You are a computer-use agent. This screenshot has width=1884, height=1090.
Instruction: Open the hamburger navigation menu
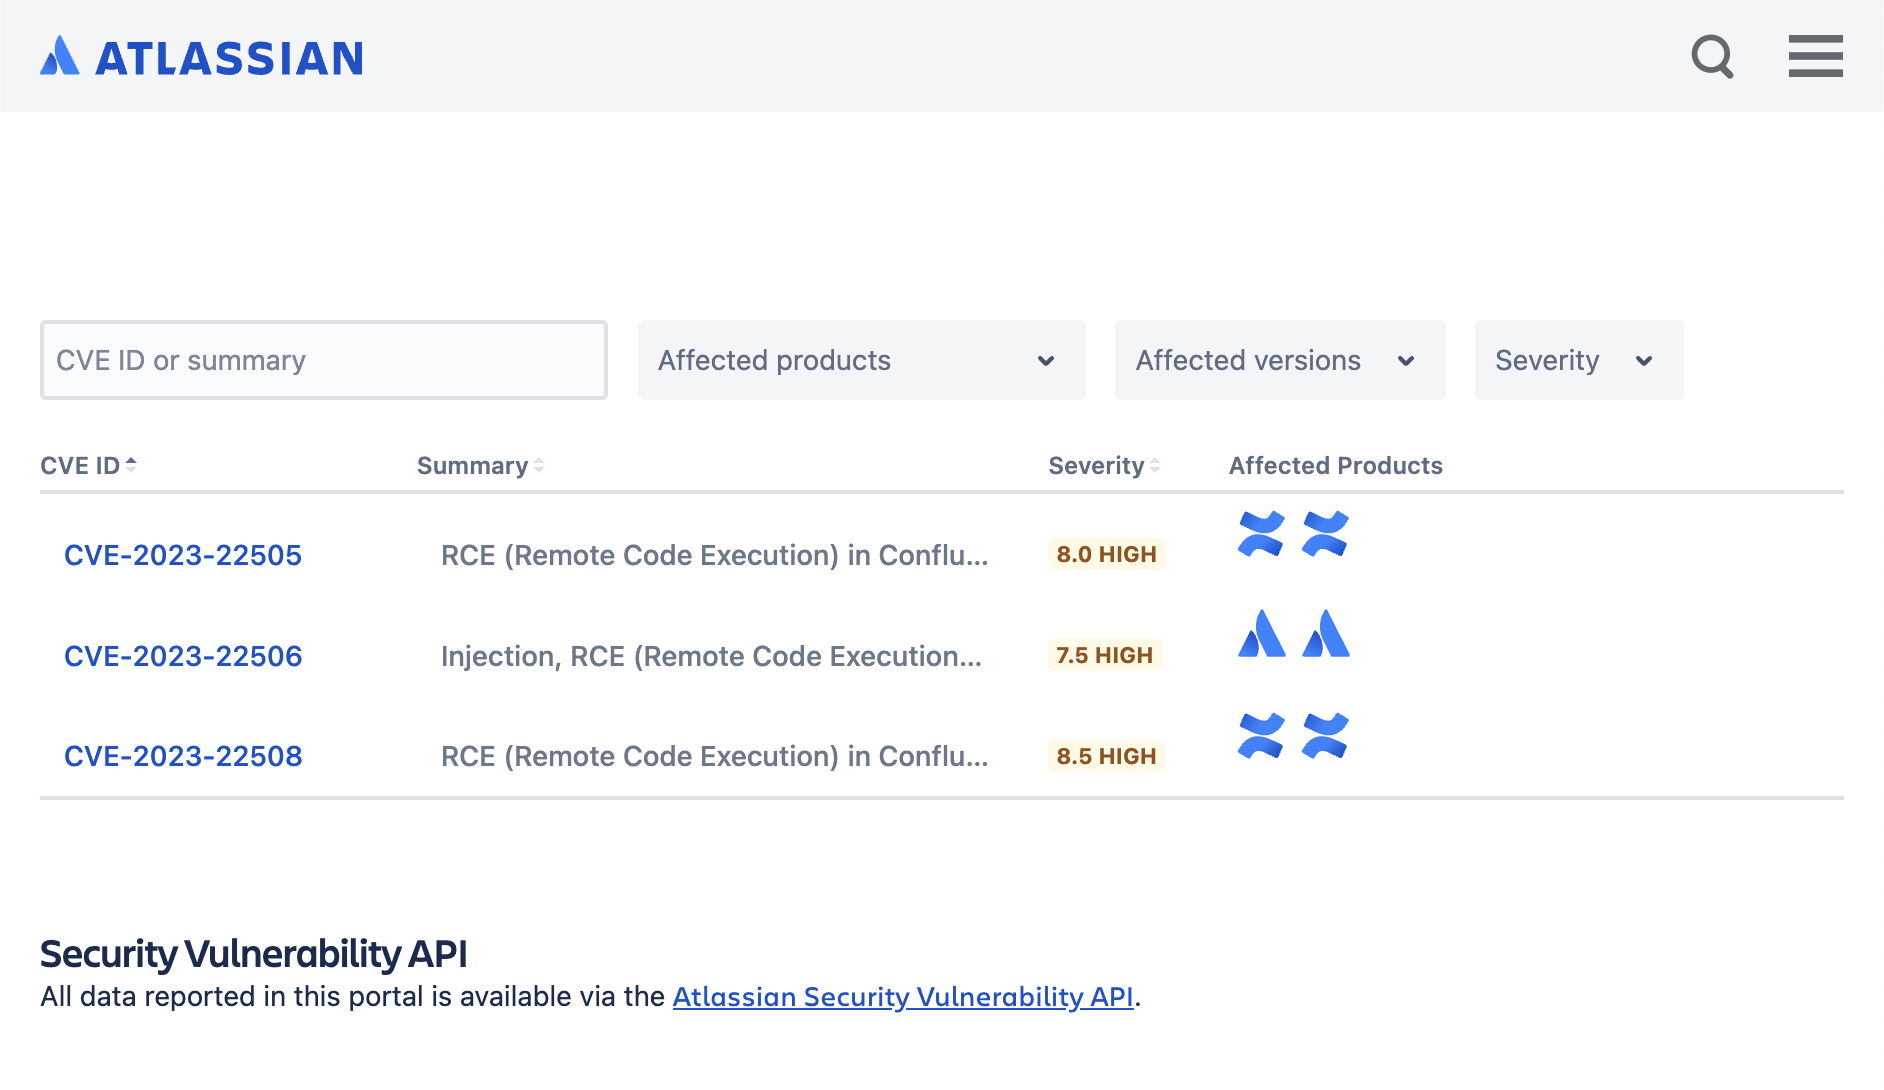point(1815,57)
